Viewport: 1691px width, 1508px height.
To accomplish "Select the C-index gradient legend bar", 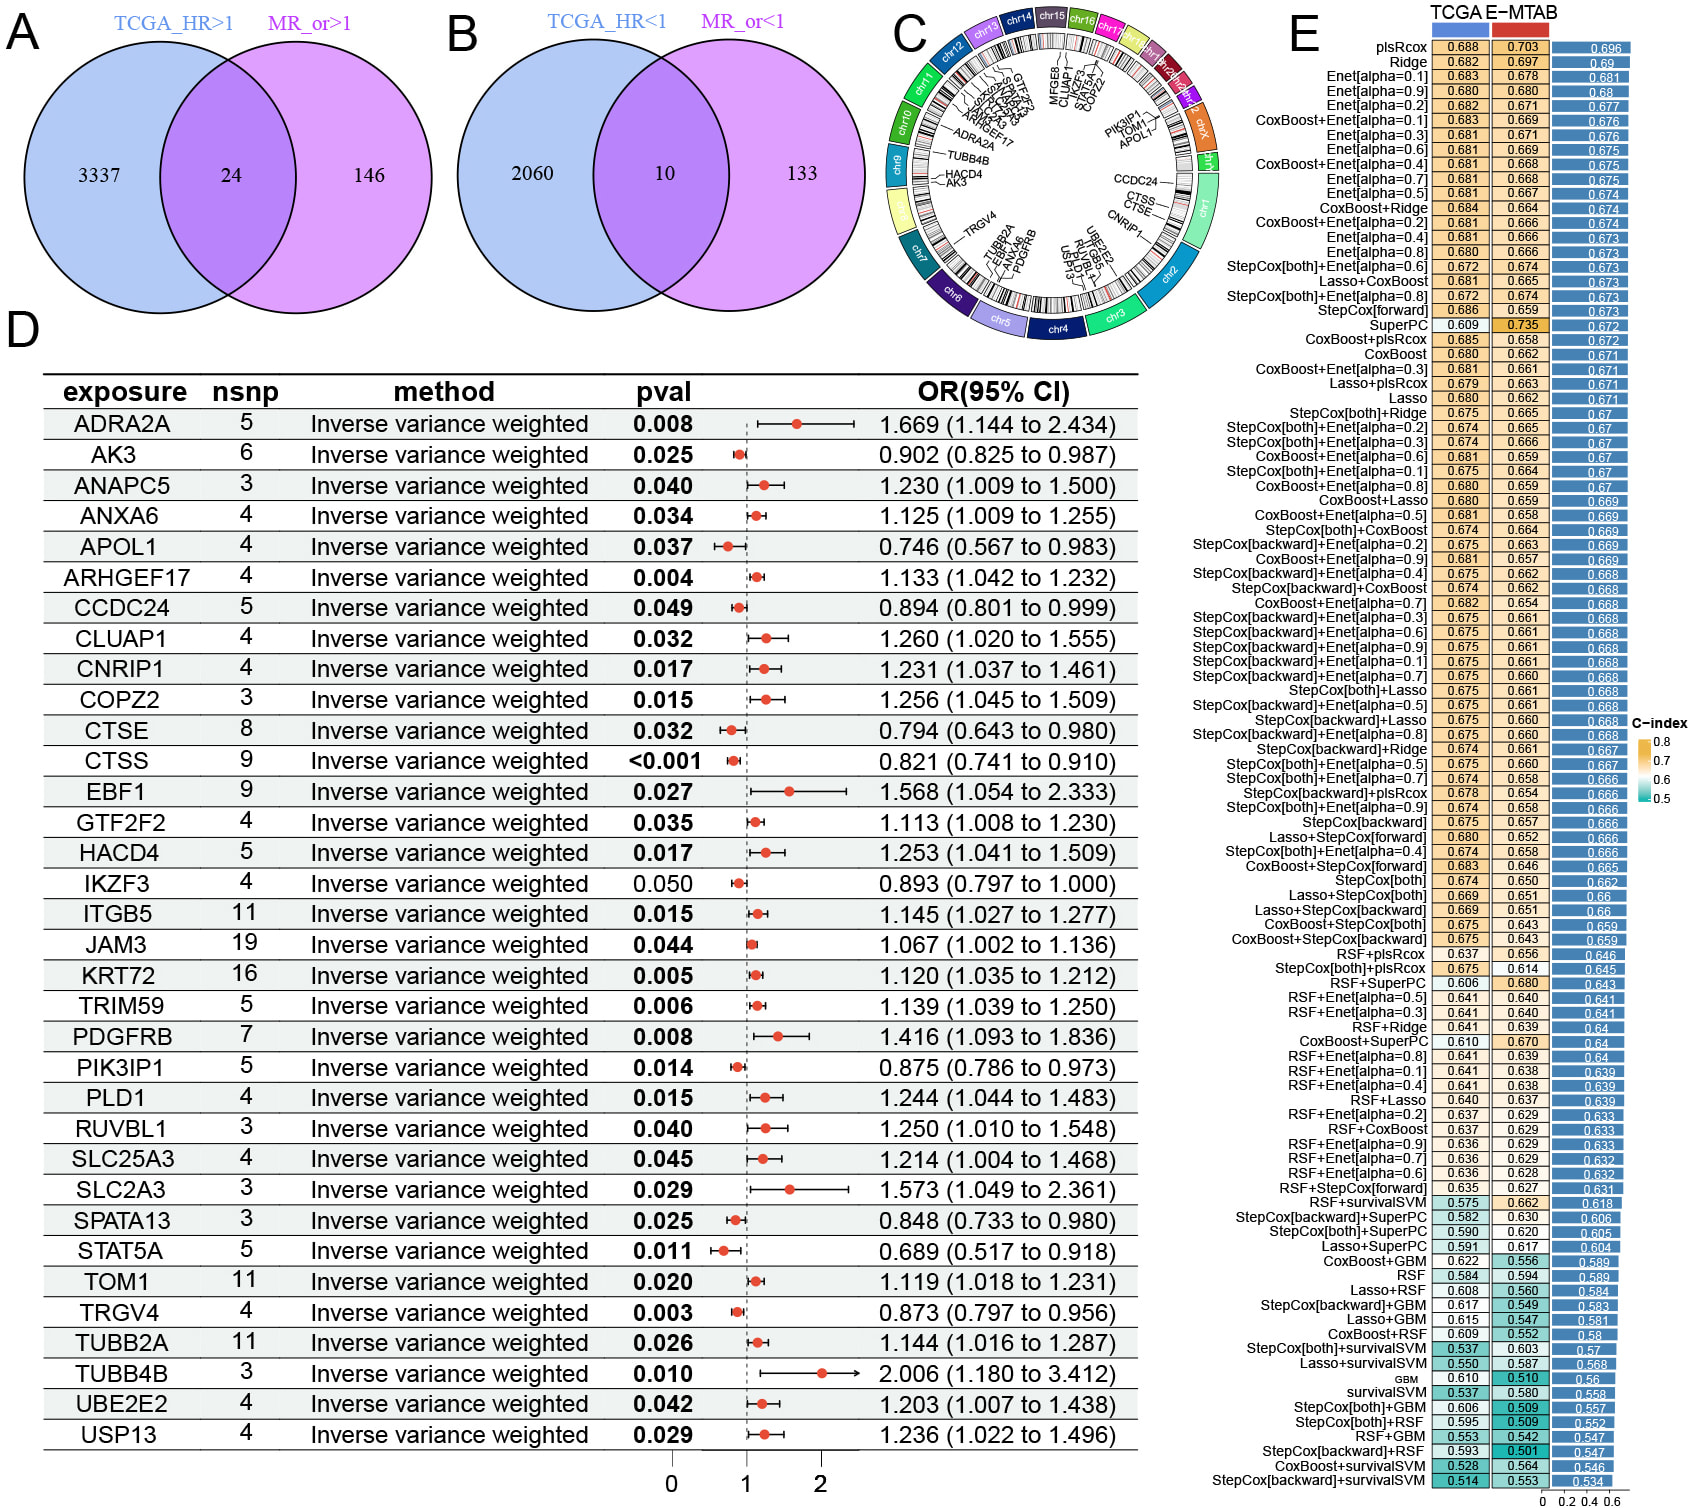I will click(x=1644, y=770).
